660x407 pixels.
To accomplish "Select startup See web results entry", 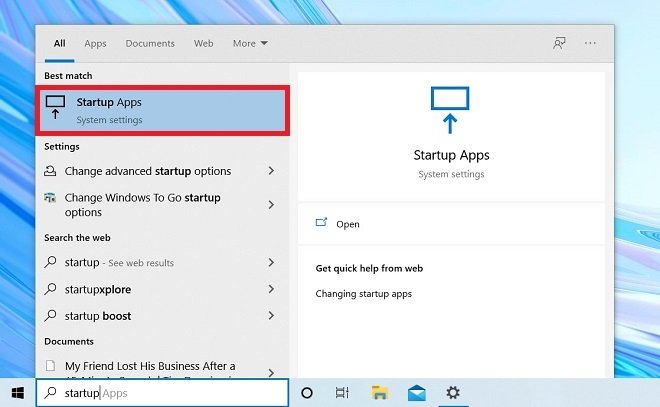I will (162, 262).
